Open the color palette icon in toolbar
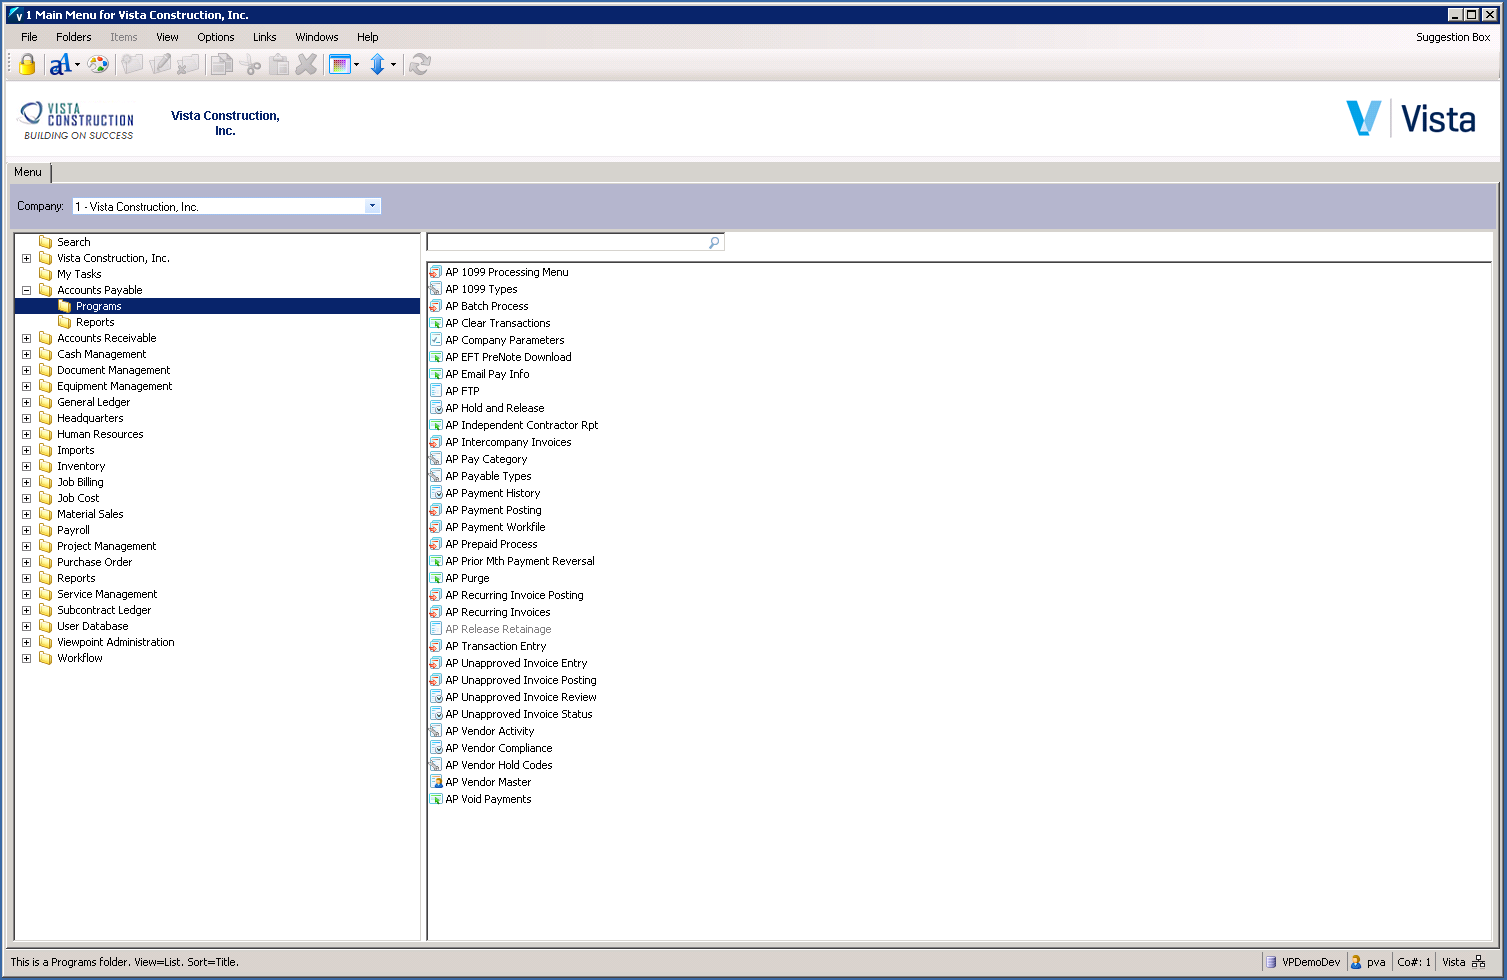Screen dimensions: 1507x980 [x=98, y=65]
